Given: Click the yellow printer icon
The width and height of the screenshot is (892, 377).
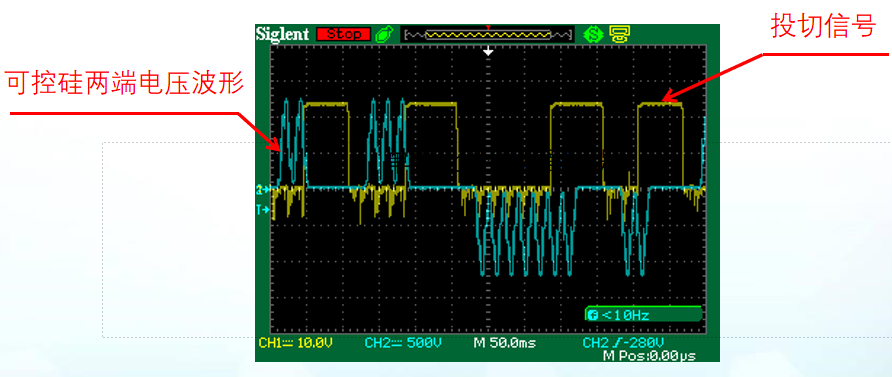Looking at the screenshot, I should (x=617, y=34).
